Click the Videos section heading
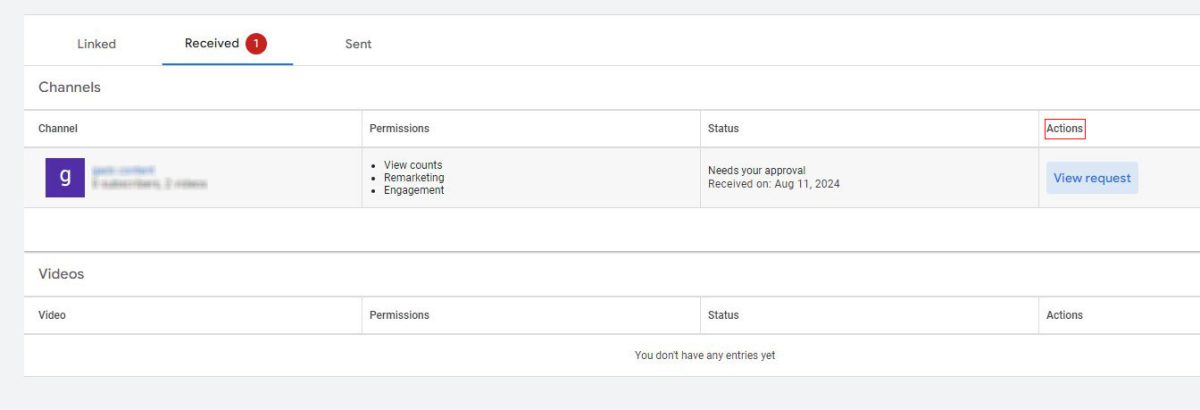 tap(61, 273)
